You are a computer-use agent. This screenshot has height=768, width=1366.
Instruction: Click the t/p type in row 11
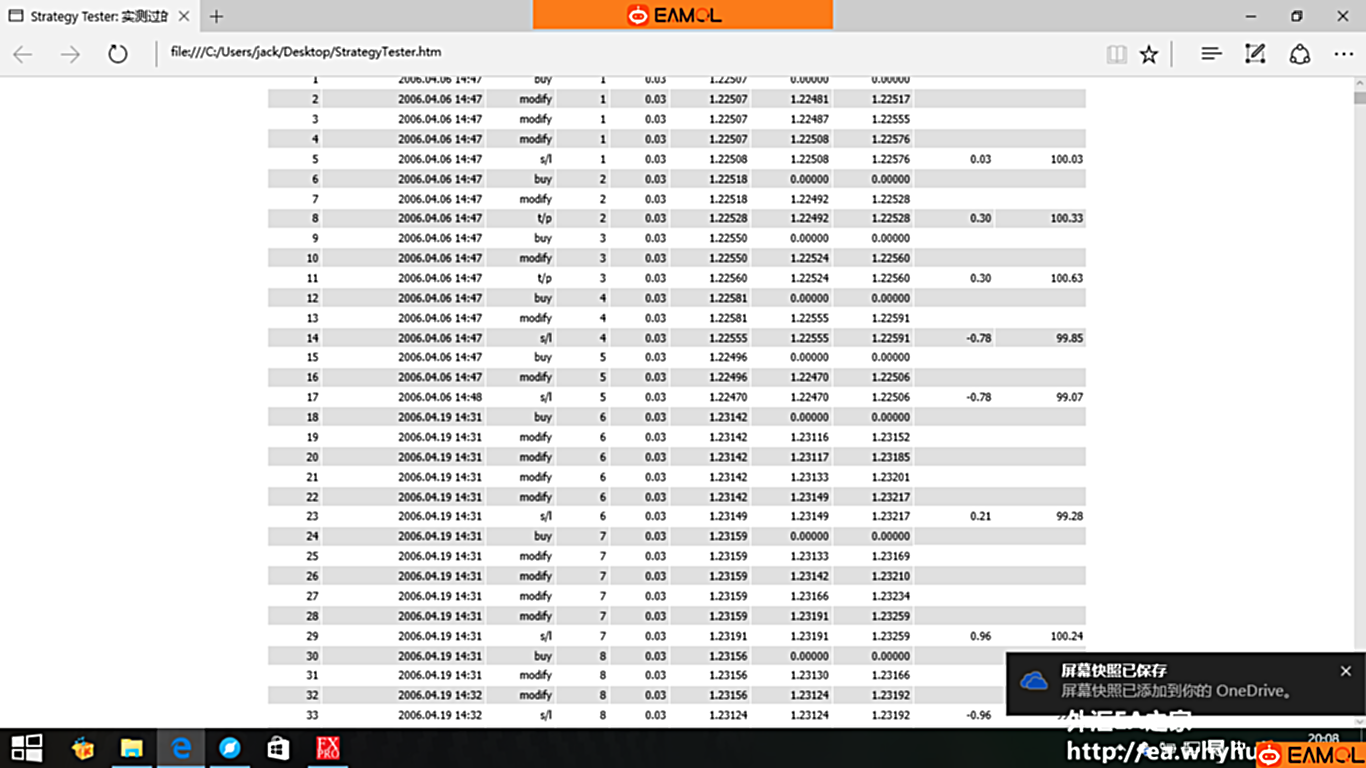pyautogui.click(x=544, y=278)
